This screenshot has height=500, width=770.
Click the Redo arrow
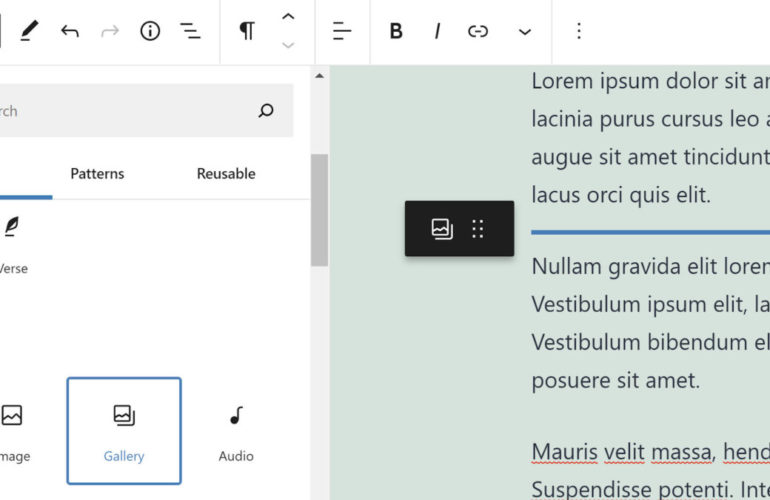tap(109, 31)
